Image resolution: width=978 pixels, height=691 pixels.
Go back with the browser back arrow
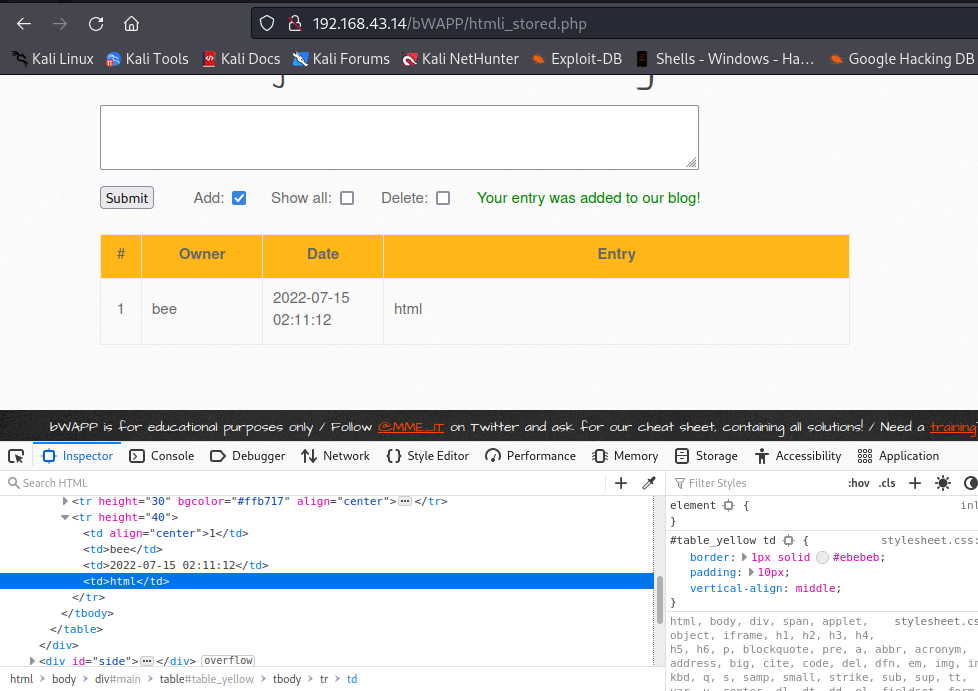point(24,24)
